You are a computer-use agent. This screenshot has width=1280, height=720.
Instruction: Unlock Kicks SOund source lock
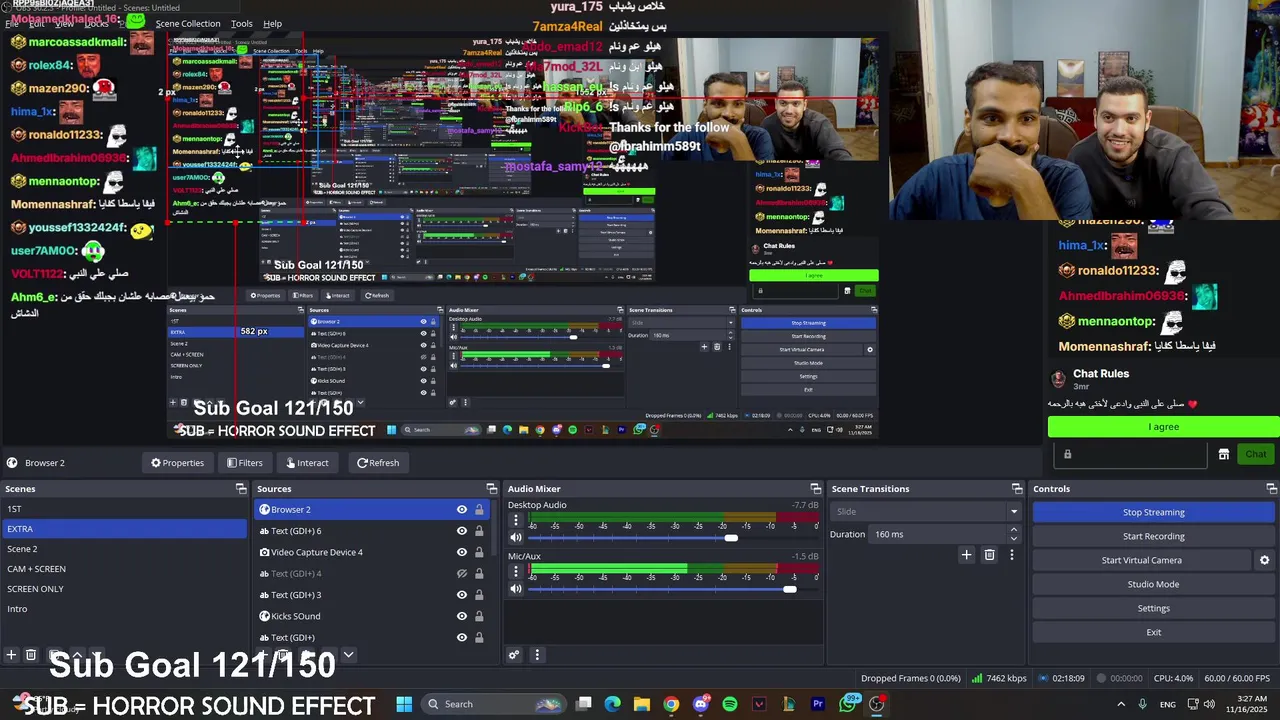pos(479,616)
